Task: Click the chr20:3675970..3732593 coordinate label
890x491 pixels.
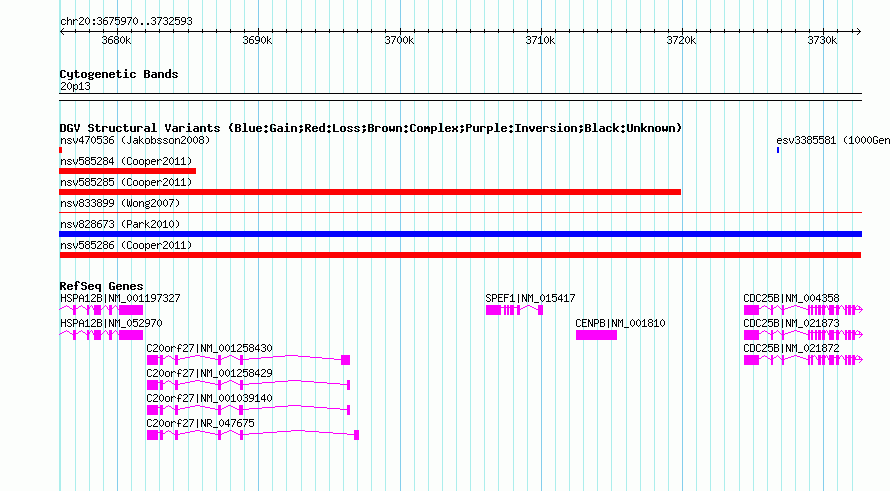Action: 126,21
